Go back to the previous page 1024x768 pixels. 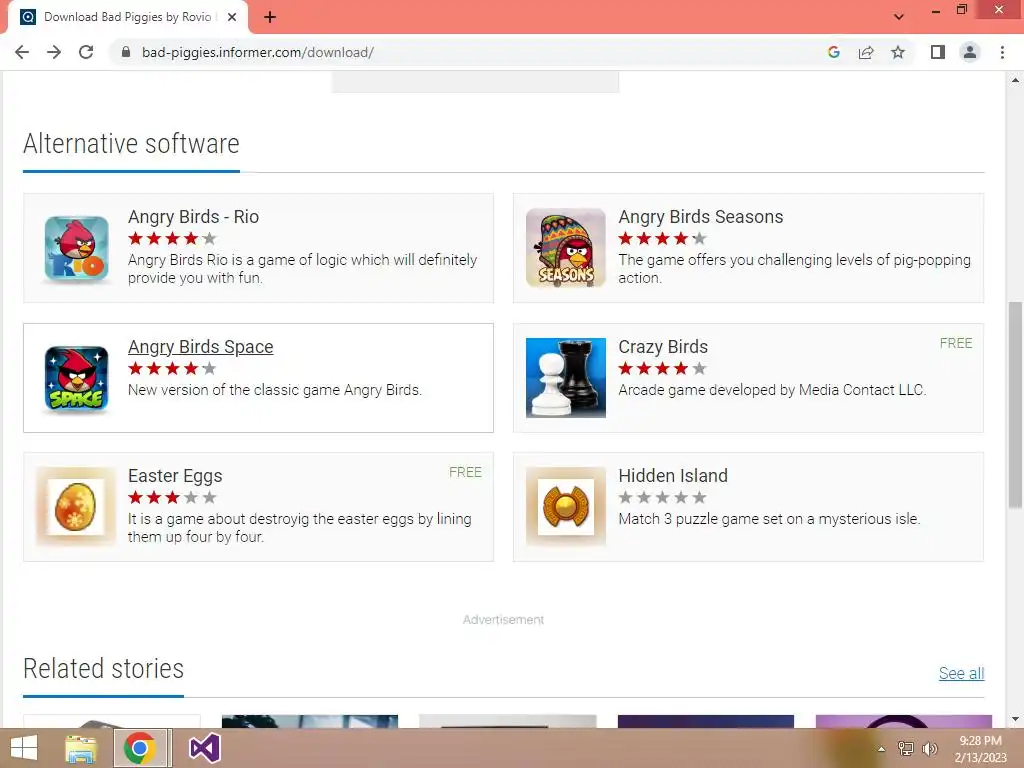coord(22,52)
